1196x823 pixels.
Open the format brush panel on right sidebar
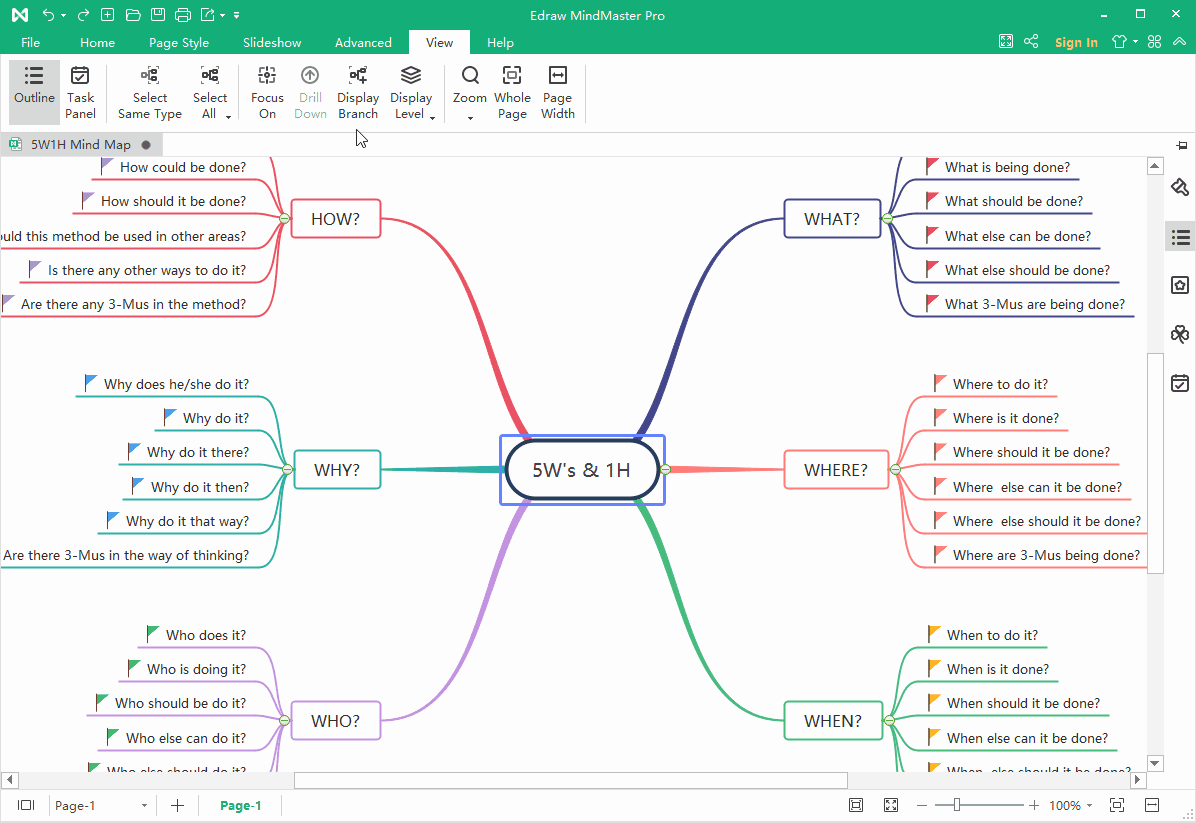1180,187
